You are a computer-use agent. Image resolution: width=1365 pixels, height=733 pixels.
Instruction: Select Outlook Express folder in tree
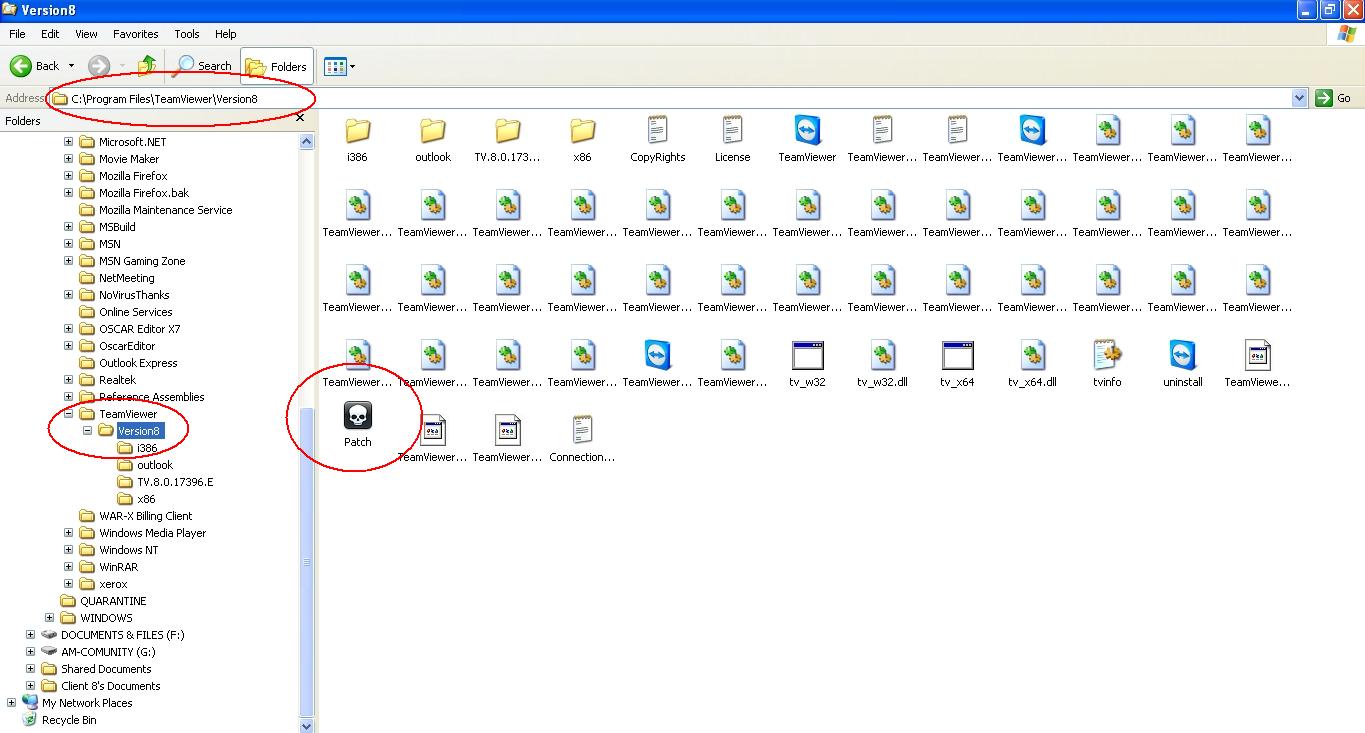click(x=138, y=363)
